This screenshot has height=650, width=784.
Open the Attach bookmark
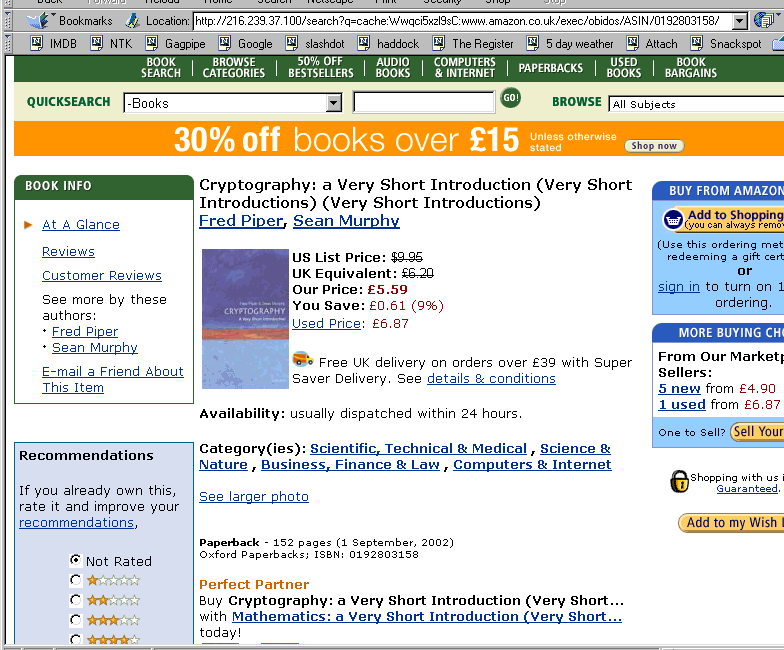(x=652, y=44)
